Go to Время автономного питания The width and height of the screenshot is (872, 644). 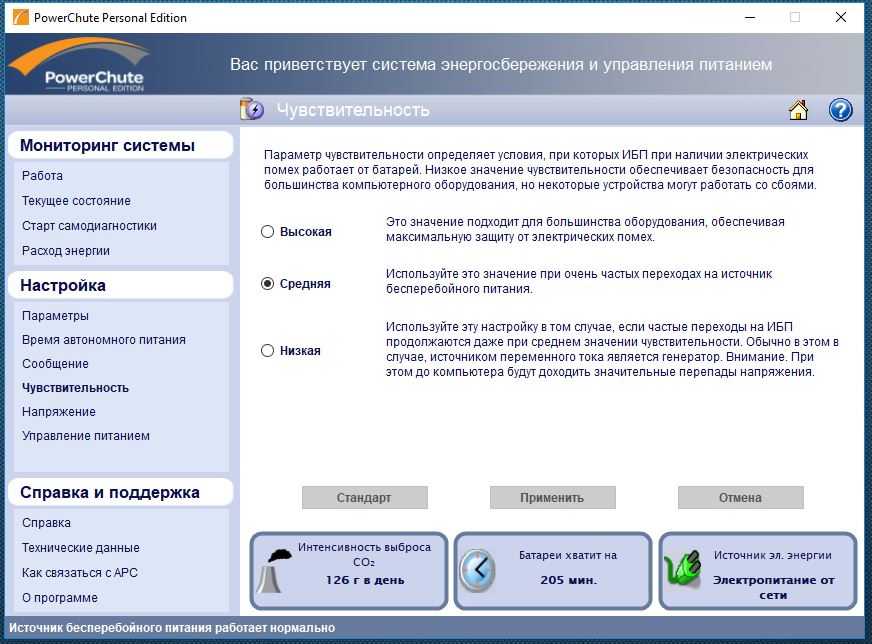(103, 340)
